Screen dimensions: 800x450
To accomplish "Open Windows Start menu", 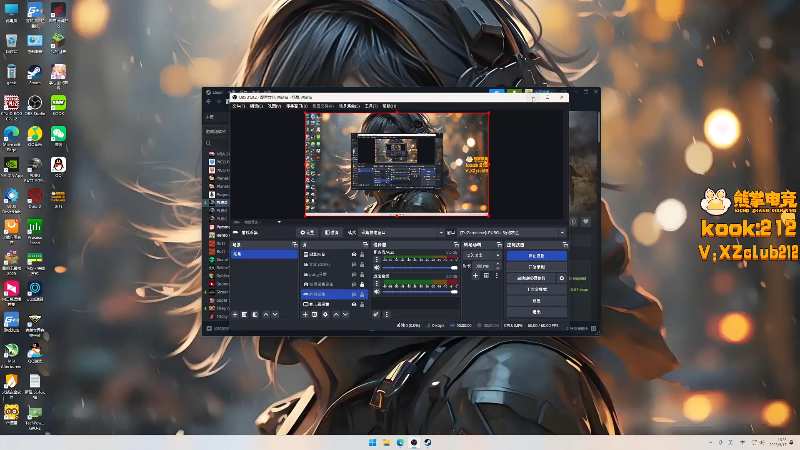I will coord(372,442).
